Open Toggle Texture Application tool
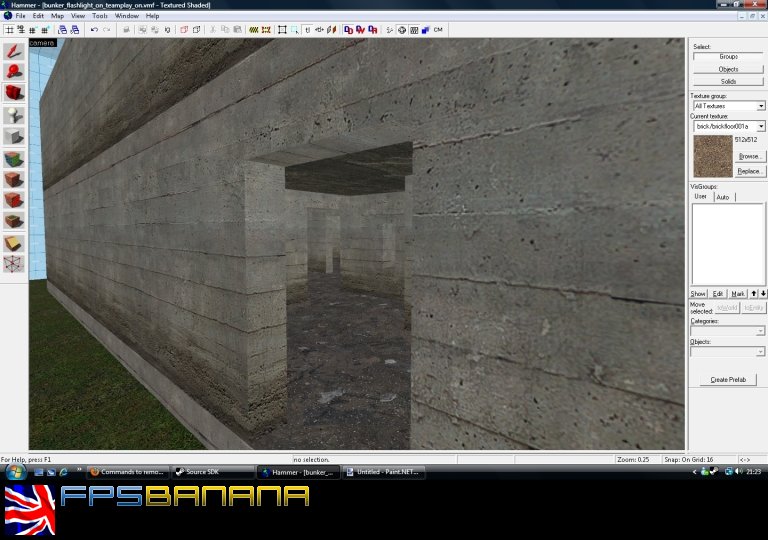 pos(14,158)
